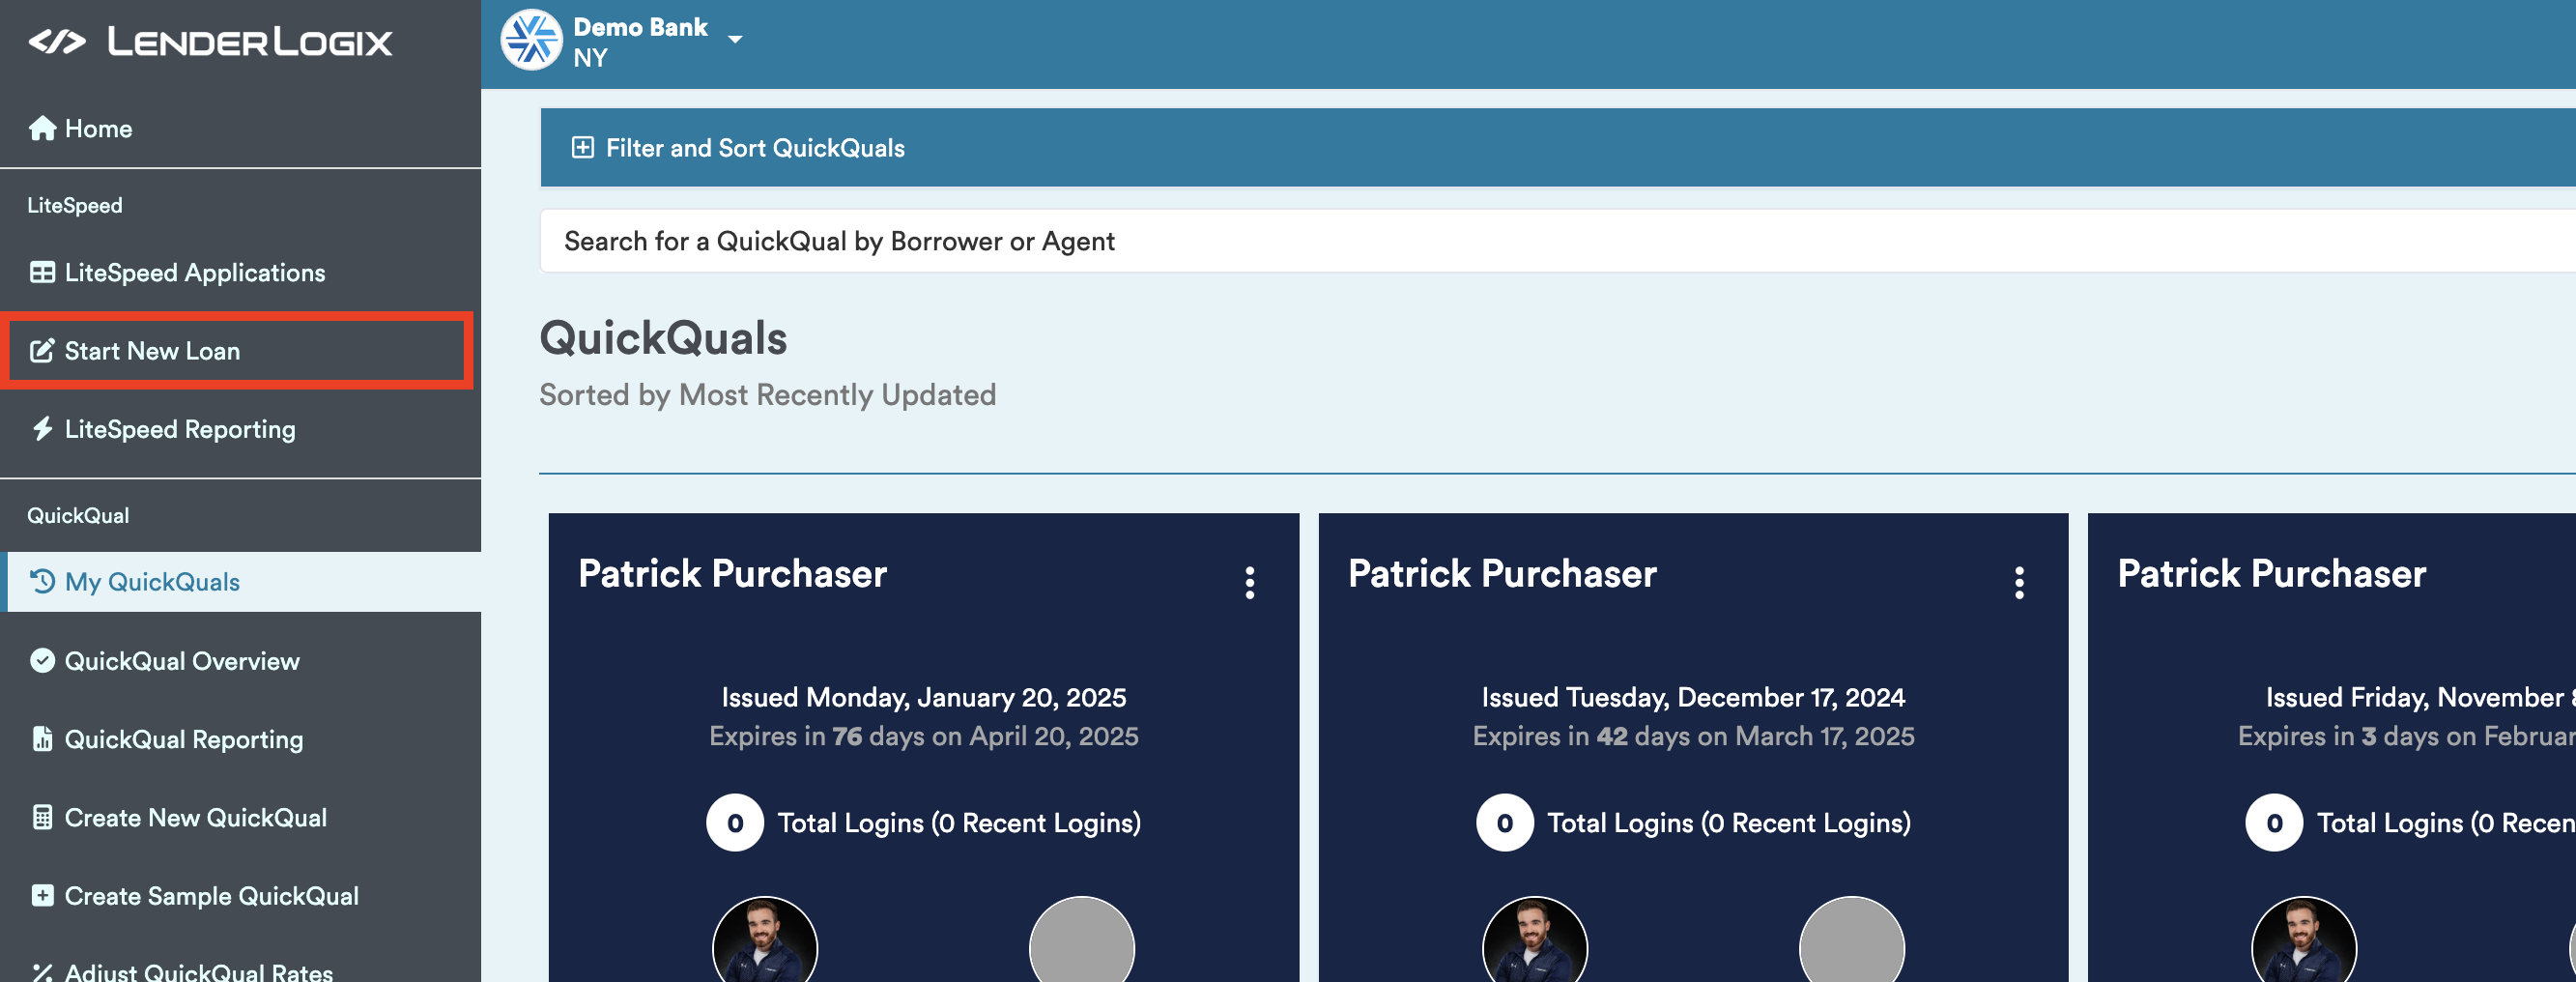Click the Home house icon
This screenshot has height=982, width=2576.
click(42, 129)
